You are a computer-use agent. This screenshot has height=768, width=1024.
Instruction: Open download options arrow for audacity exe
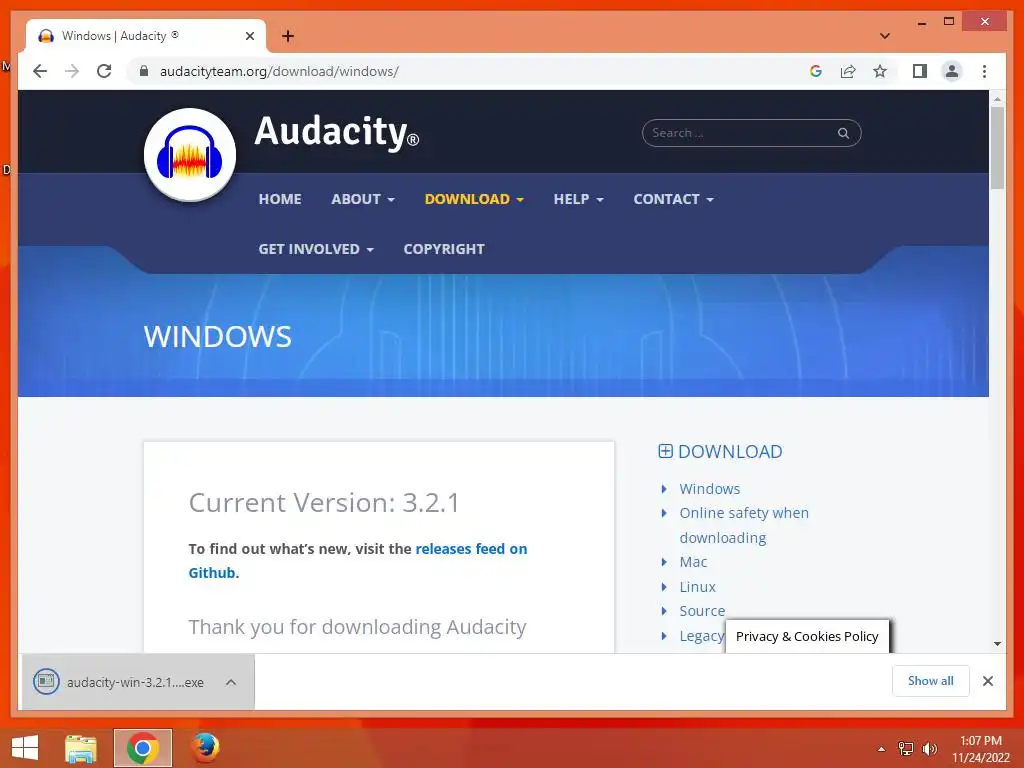(x=231, y=682)
